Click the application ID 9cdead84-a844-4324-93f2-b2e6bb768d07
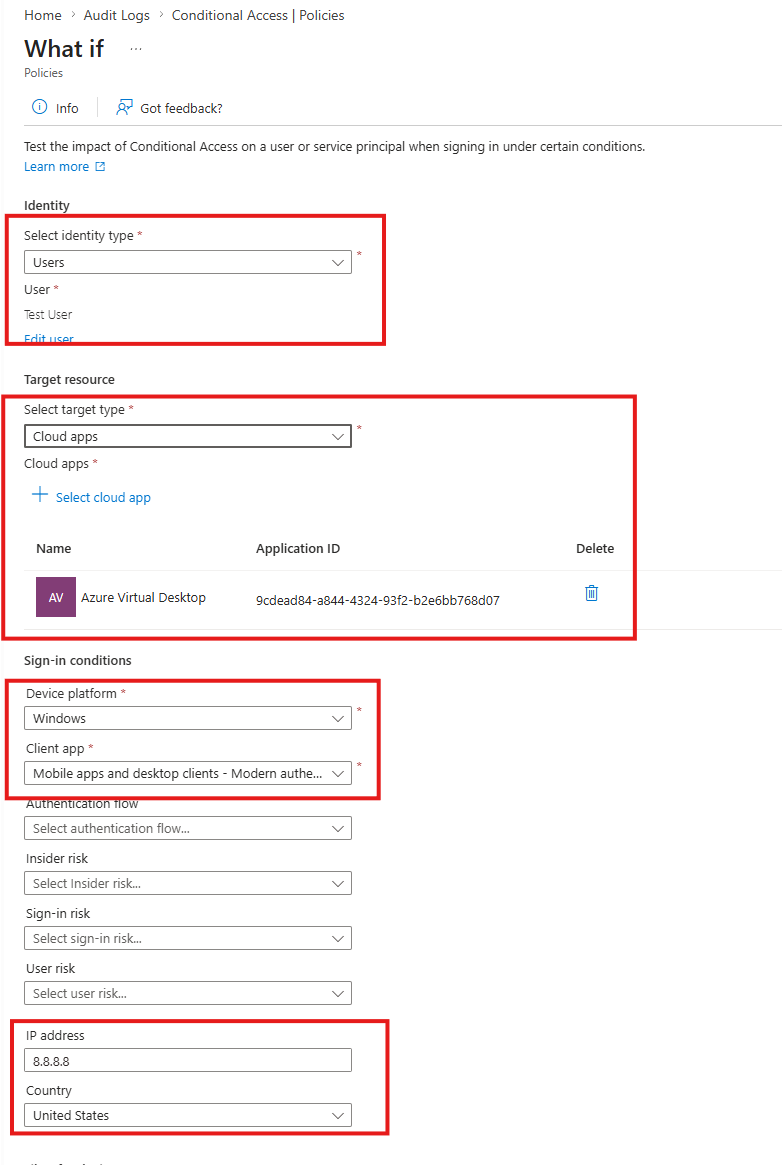 point(377,600)
